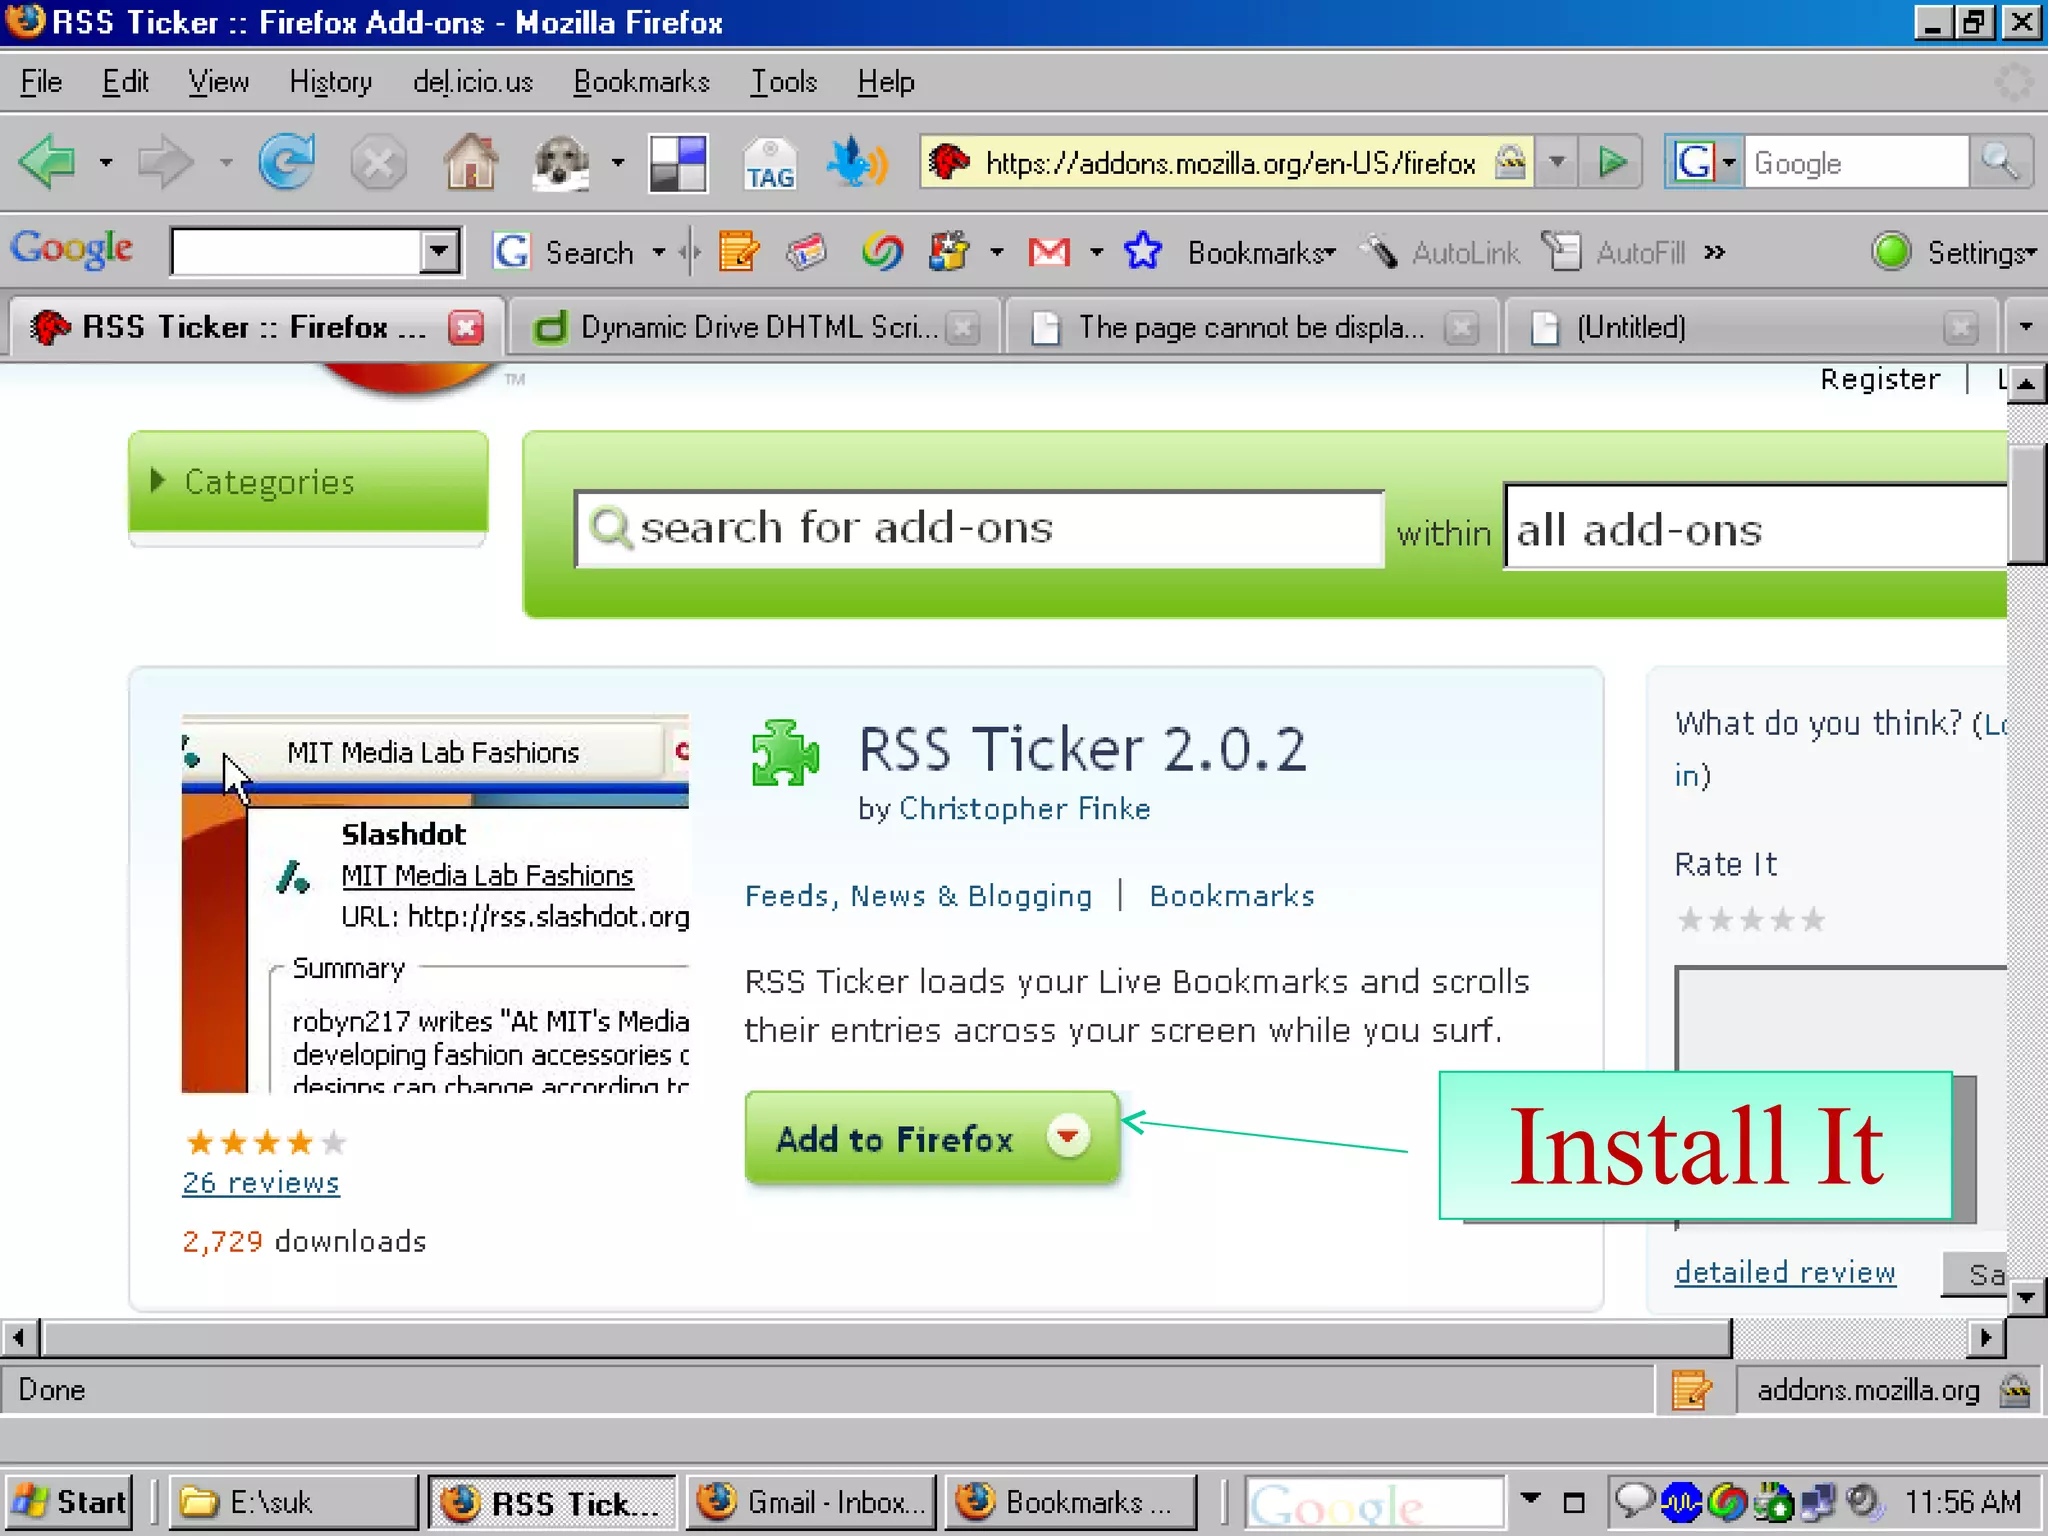Open the Christopher Finke author link
Image resolution: width=2048 pixels, height=1536 pixels.
pyautogui.click(x=1025, y=809)
